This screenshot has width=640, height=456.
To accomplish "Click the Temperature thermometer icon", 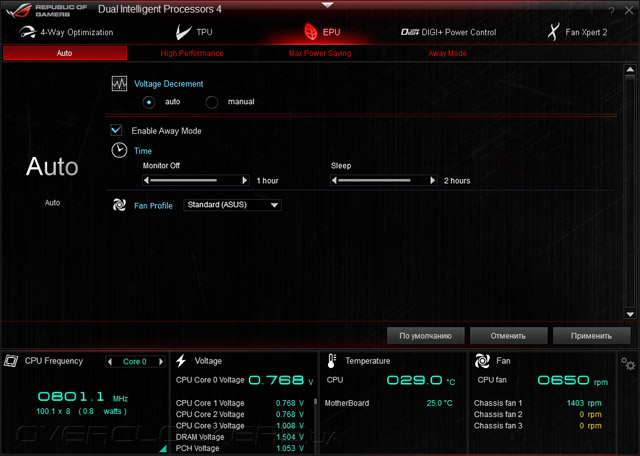I will coord(331,361).
